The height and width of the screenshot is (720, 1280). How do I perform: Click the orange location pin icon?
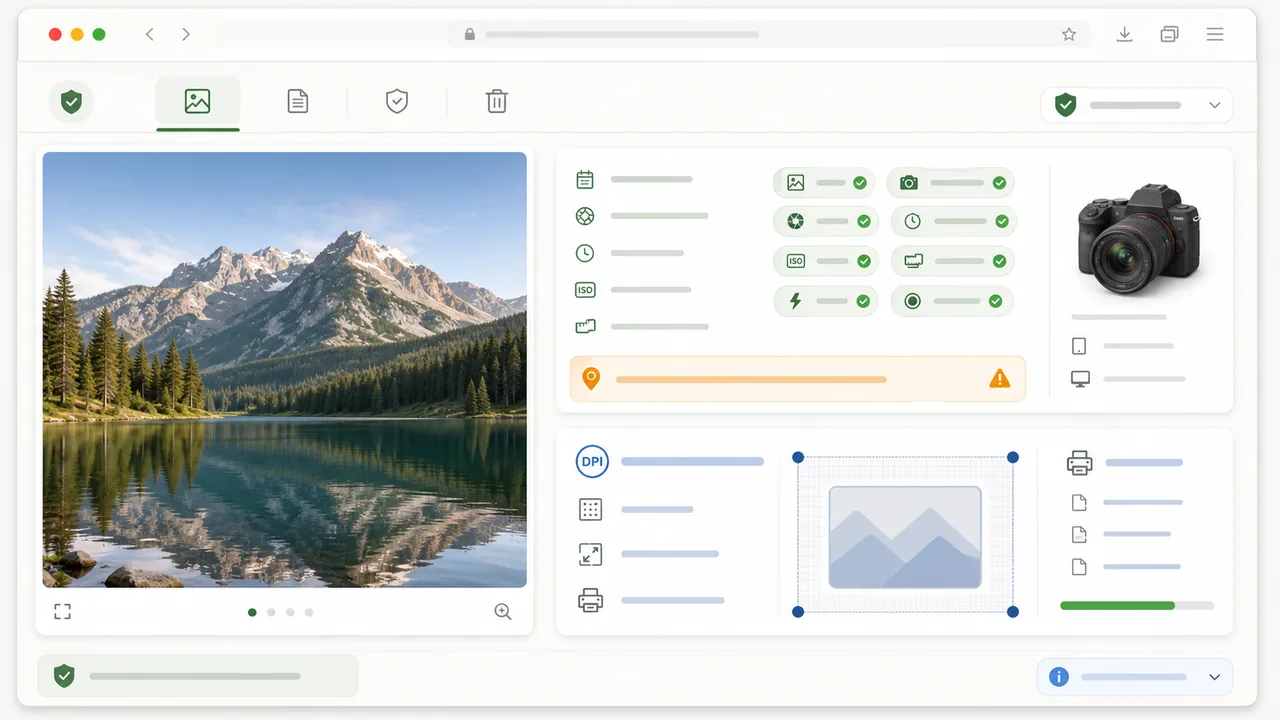(591, 379)
